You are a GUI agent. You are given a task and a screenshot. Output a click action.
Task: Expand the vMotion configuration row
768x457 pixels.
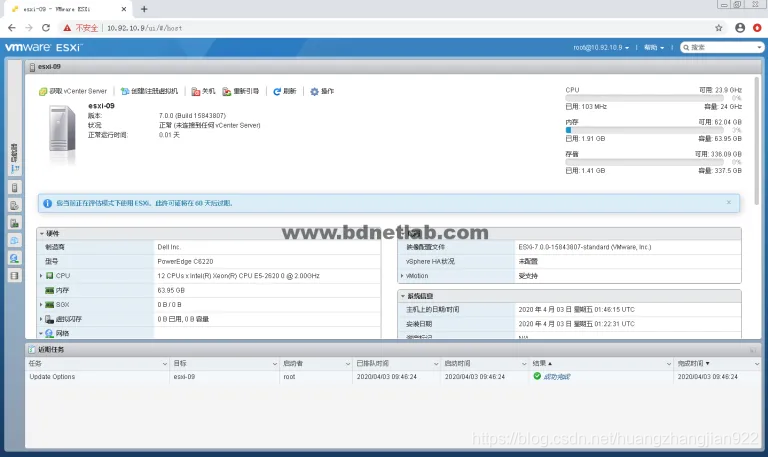(402, 276)
